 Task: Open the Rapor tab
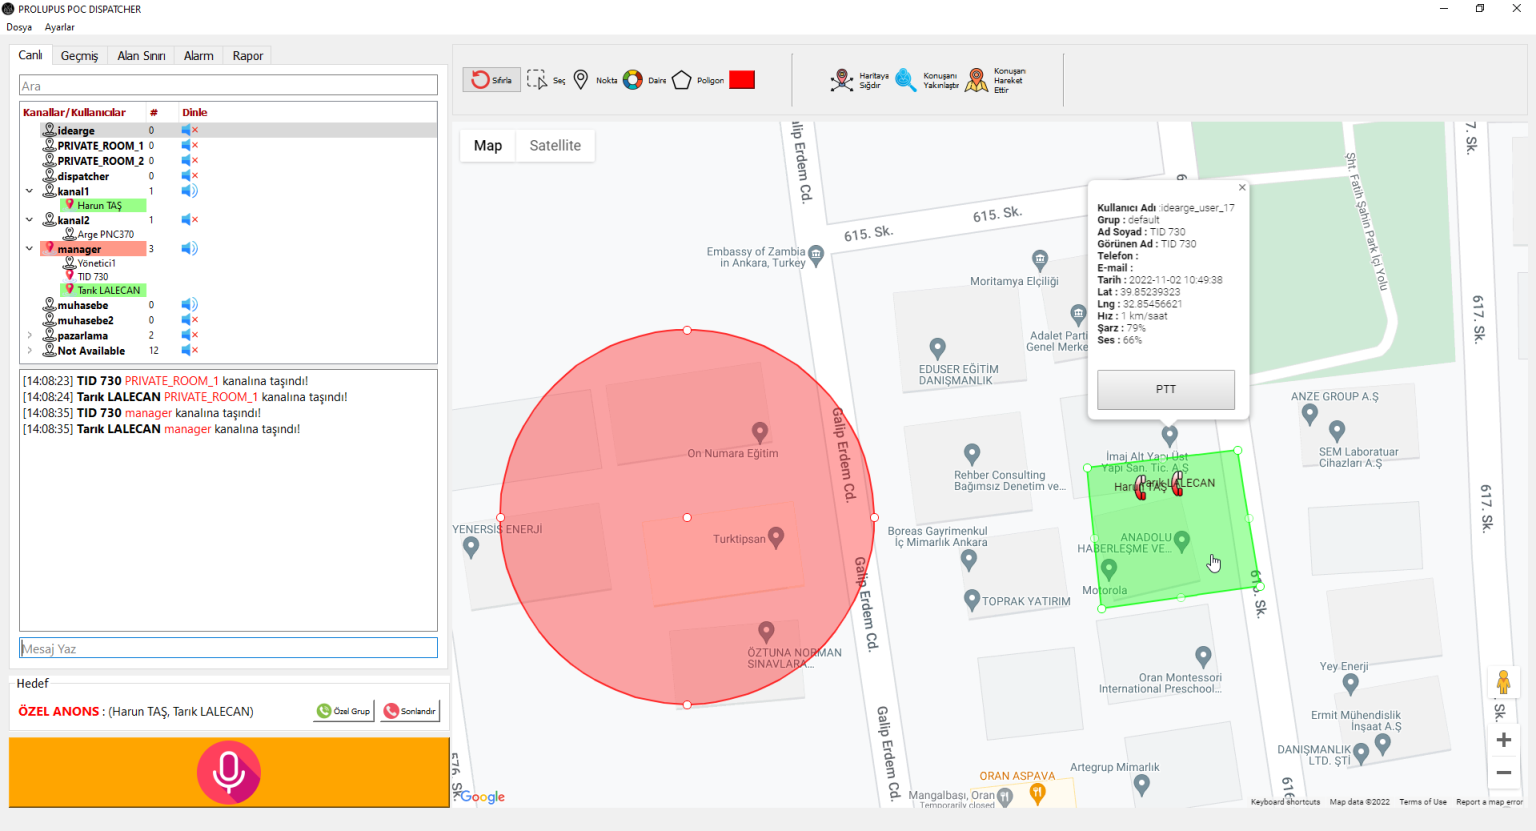point(248,56)
